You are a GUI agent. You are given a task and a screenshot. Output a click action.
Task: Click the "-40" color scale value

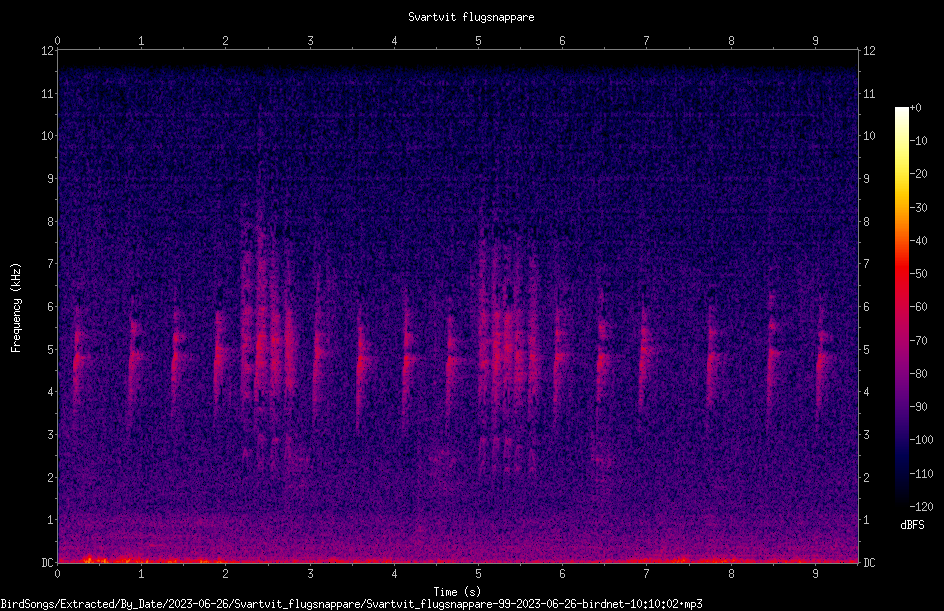pos(918,241)
